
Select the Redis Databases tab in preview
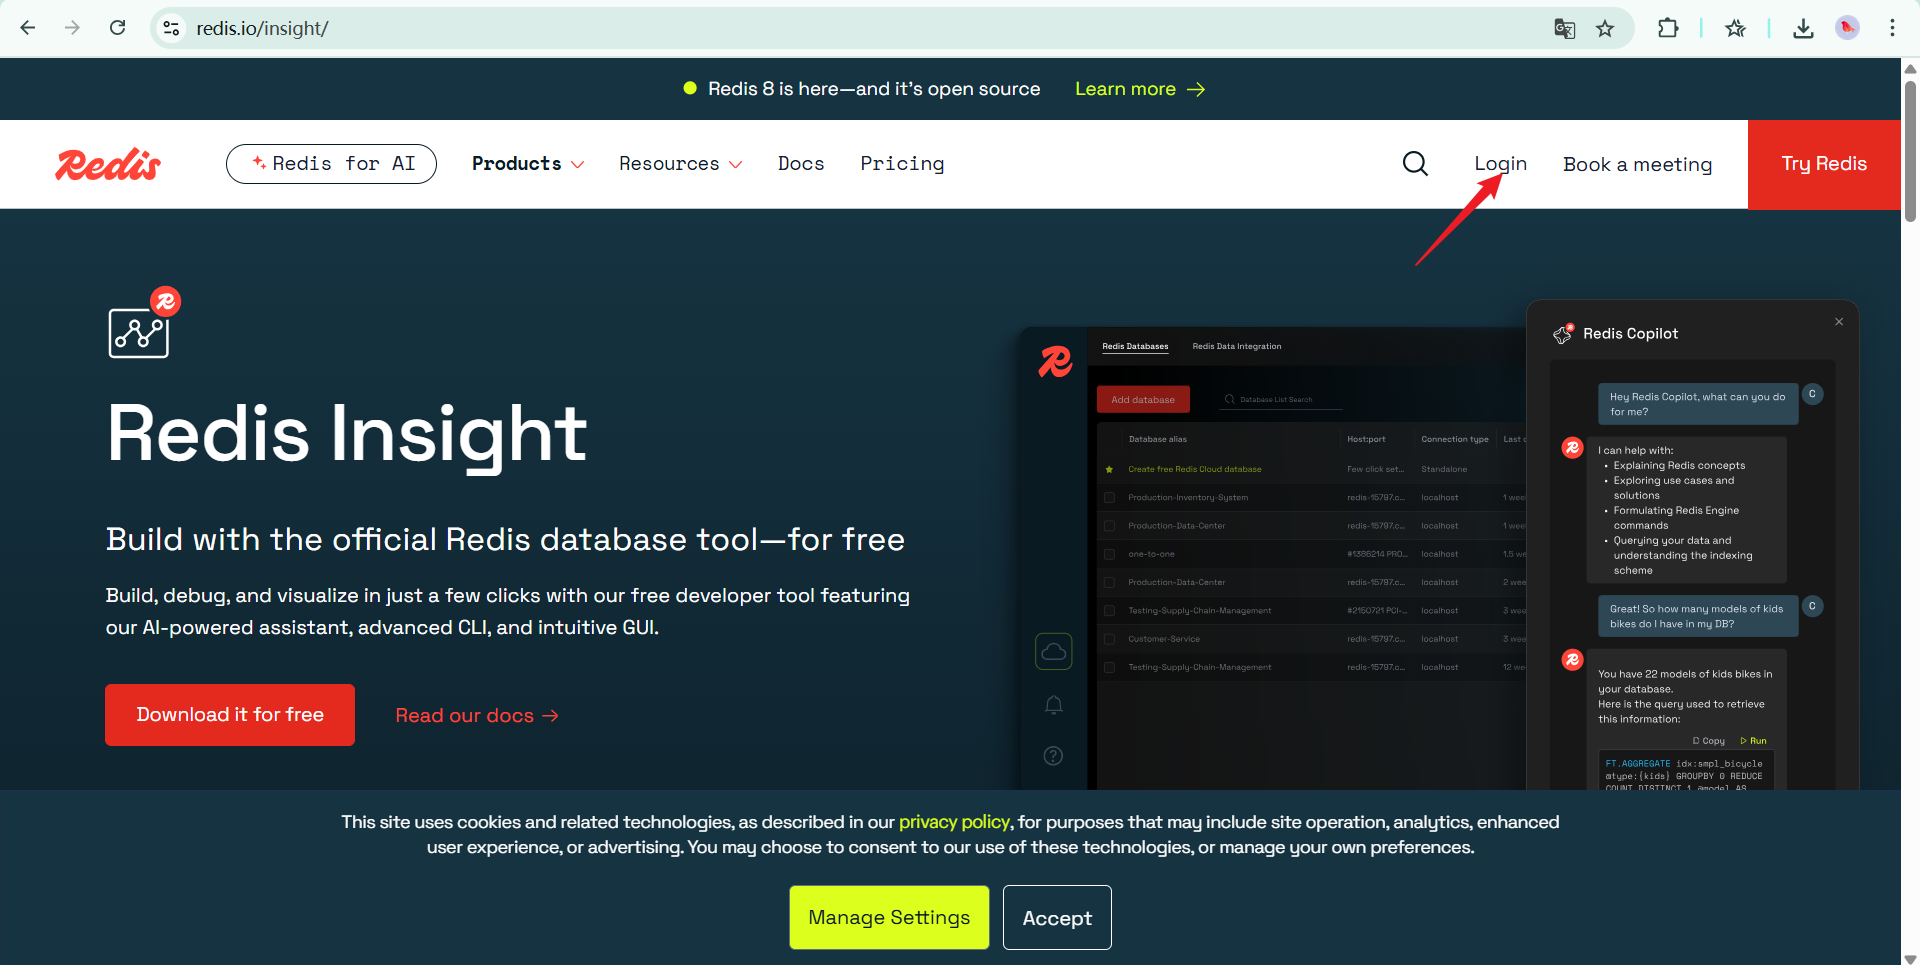coord(1135,347)
